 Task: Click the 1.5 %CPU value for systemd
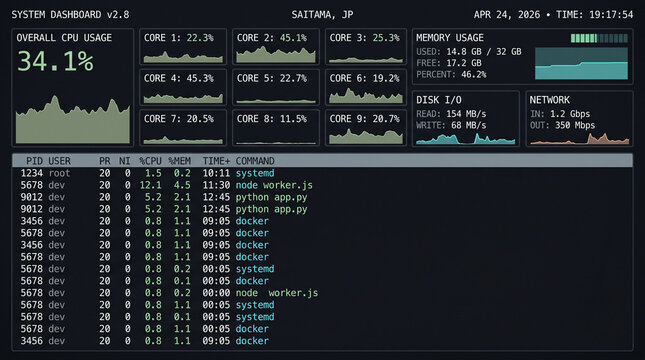click(153, 173)
